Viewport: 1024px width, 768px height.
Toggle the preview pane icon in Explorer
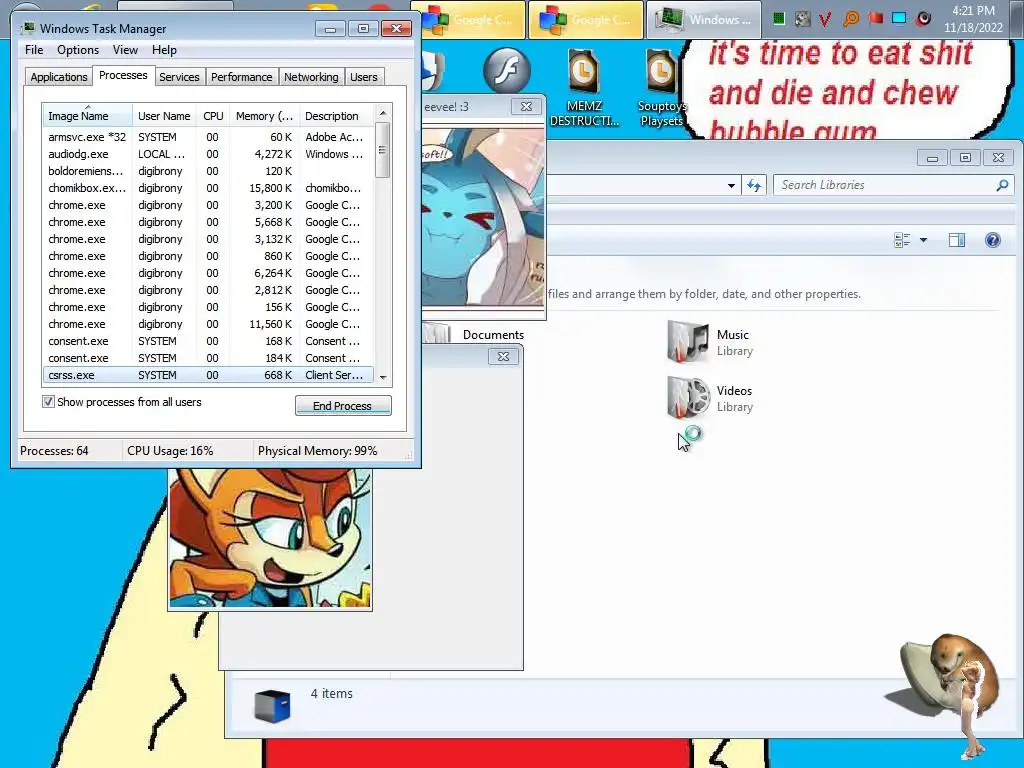pos(957,240)
